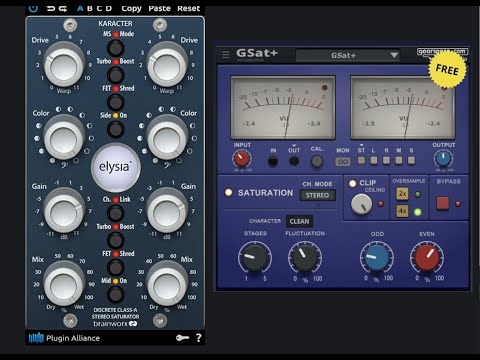
Task: Toggle Turbo Boost button below MS Mode
Action: tap(115, 75)
